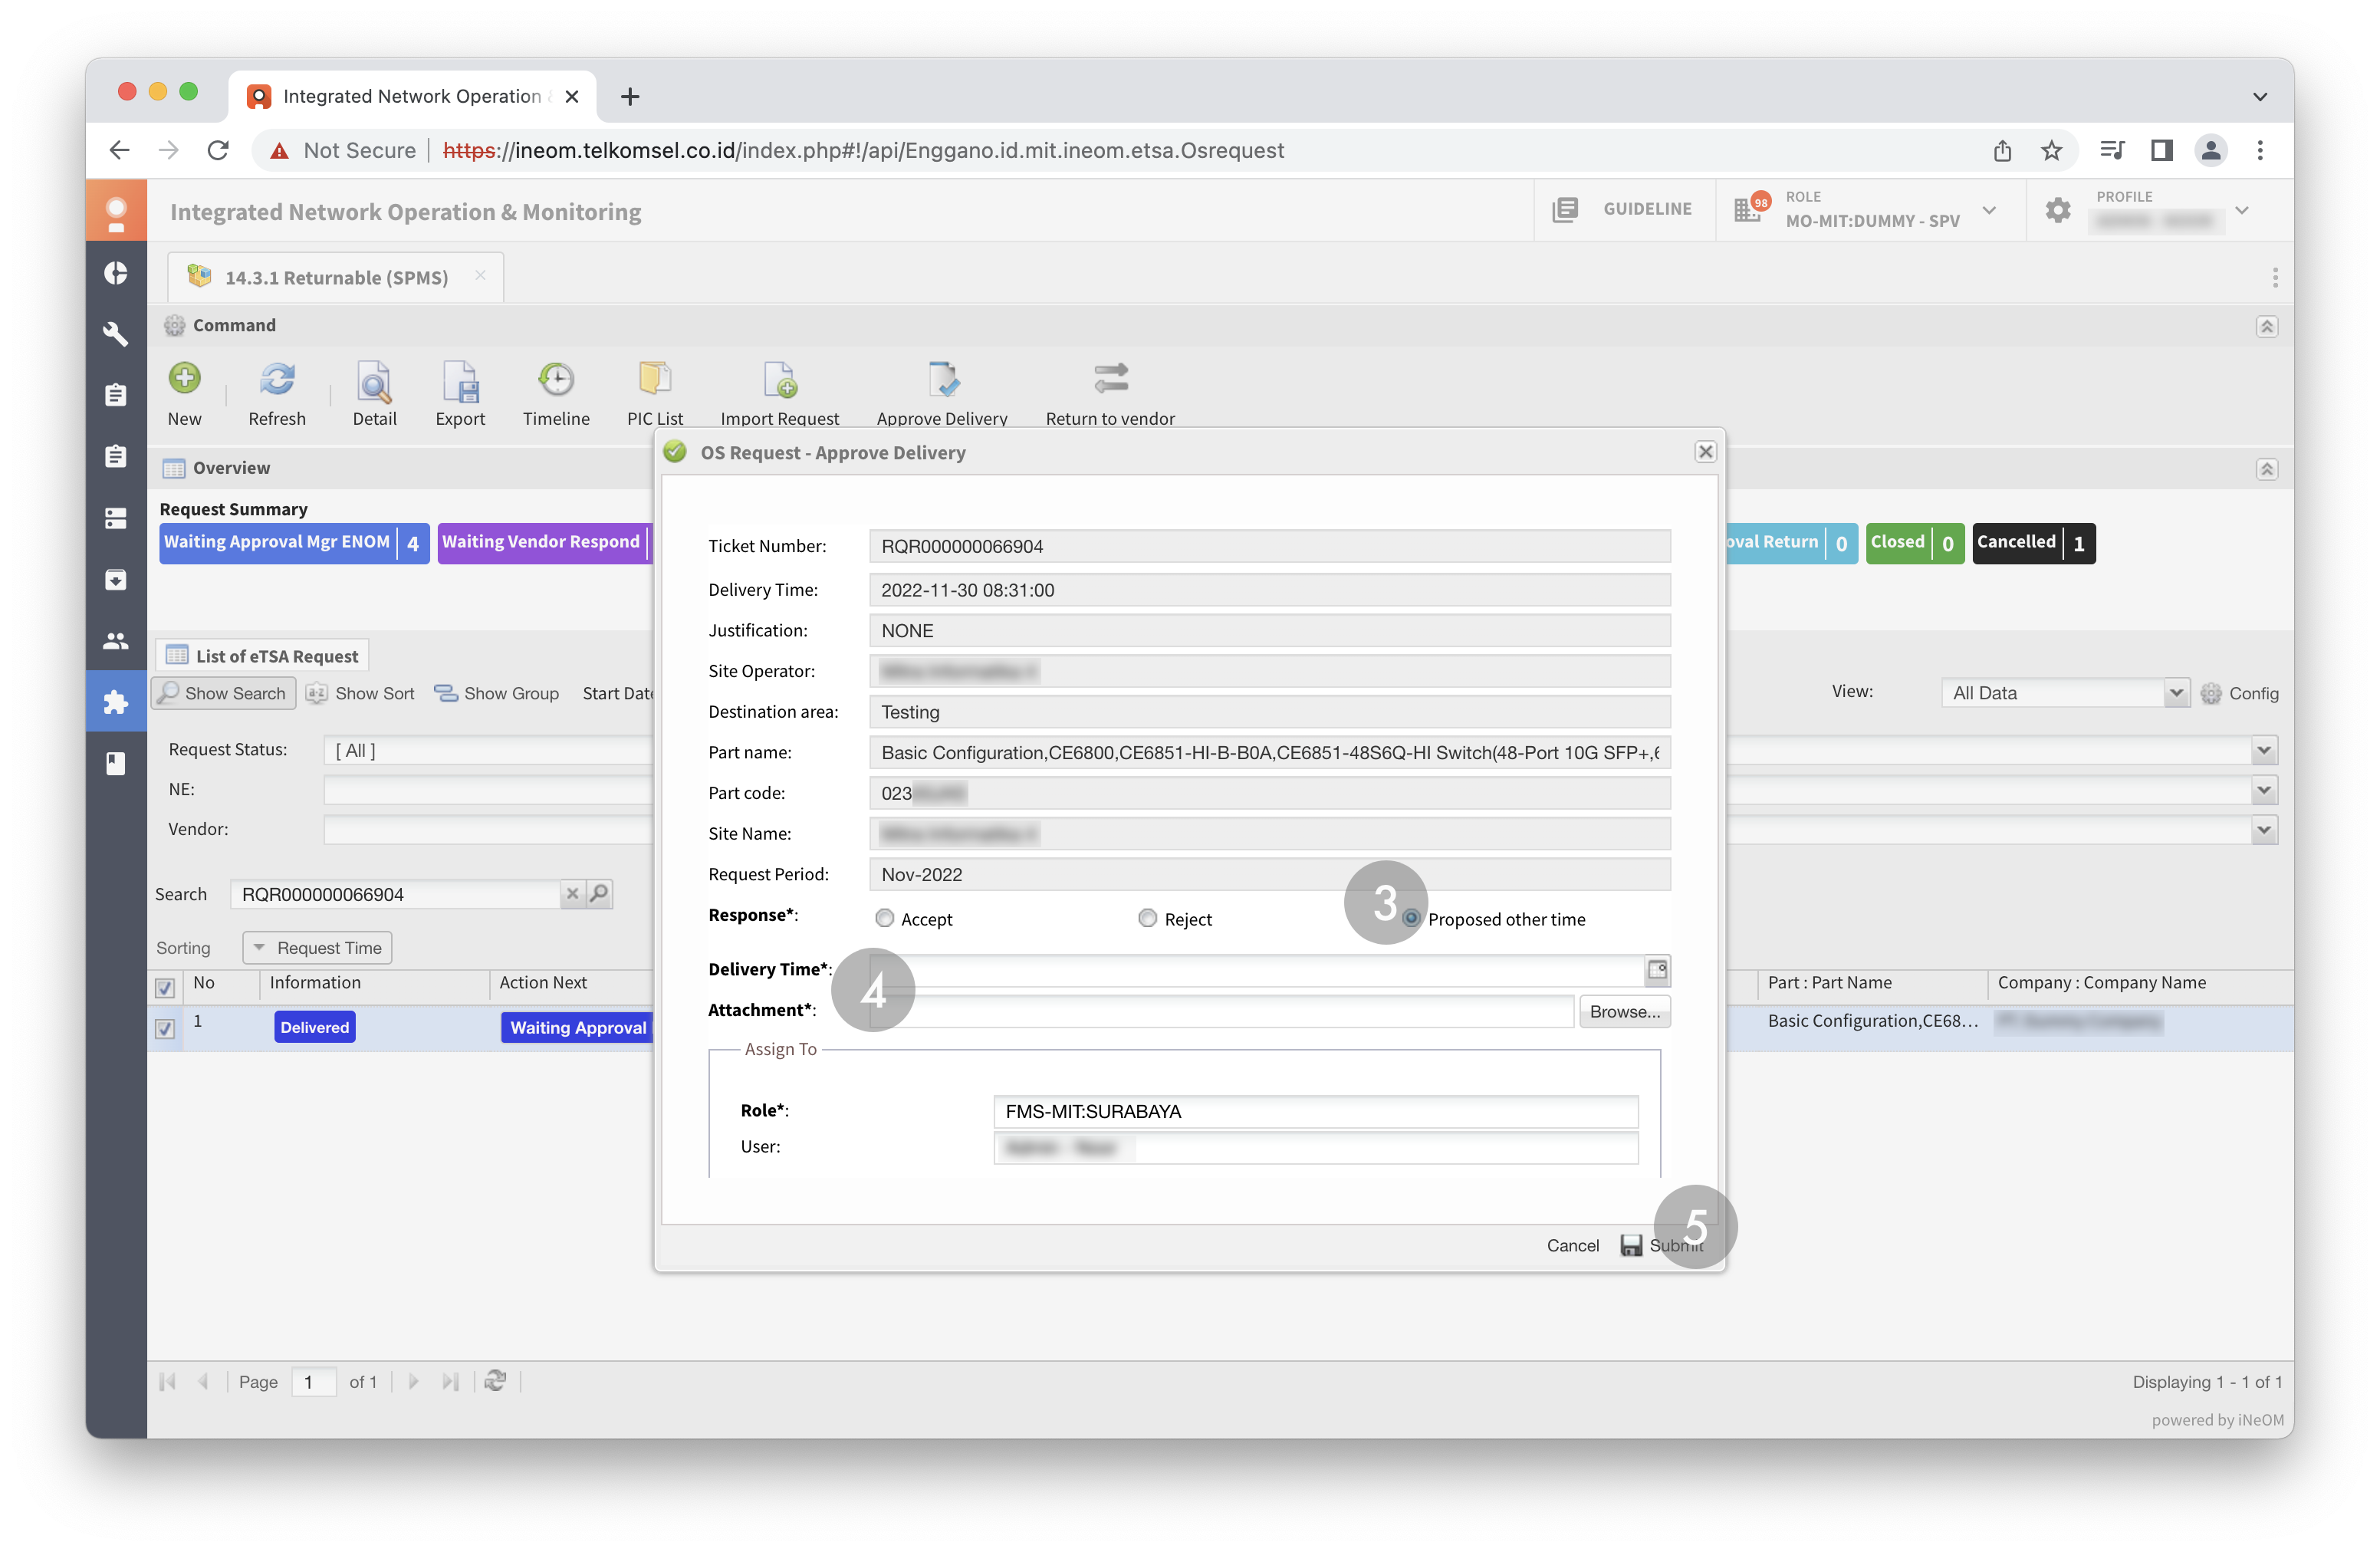Open the calendar picker for Delivery Time

[x=1657, y=969]
